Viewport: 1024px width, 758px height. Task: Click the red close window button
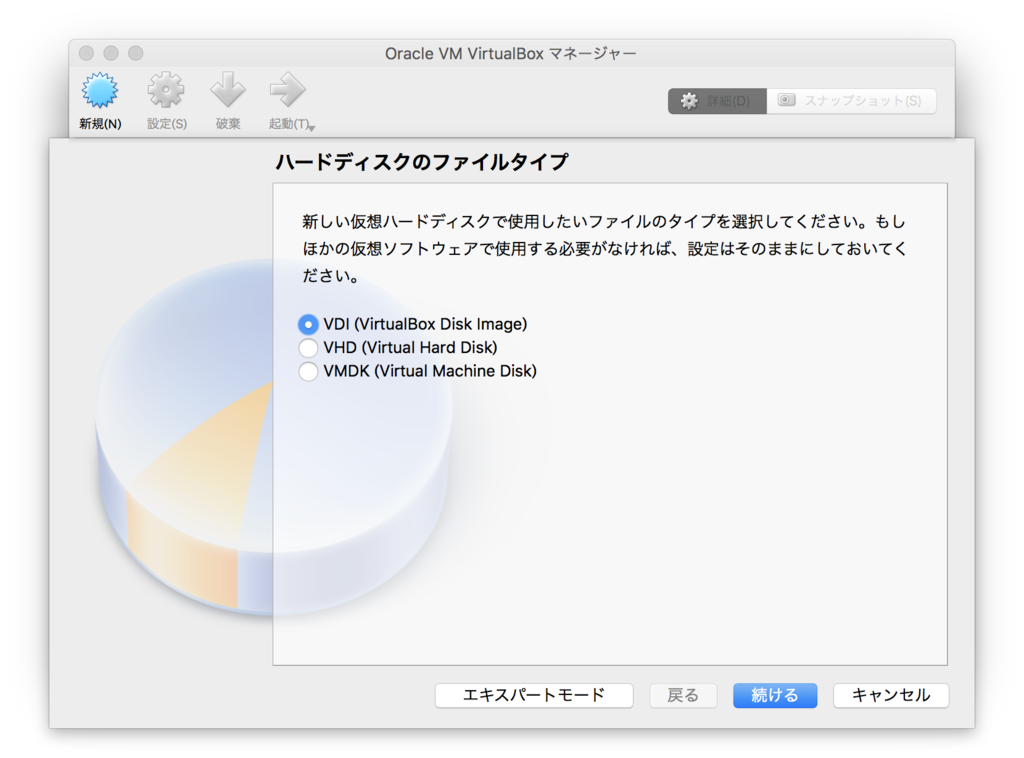click(x=86, y=53)
